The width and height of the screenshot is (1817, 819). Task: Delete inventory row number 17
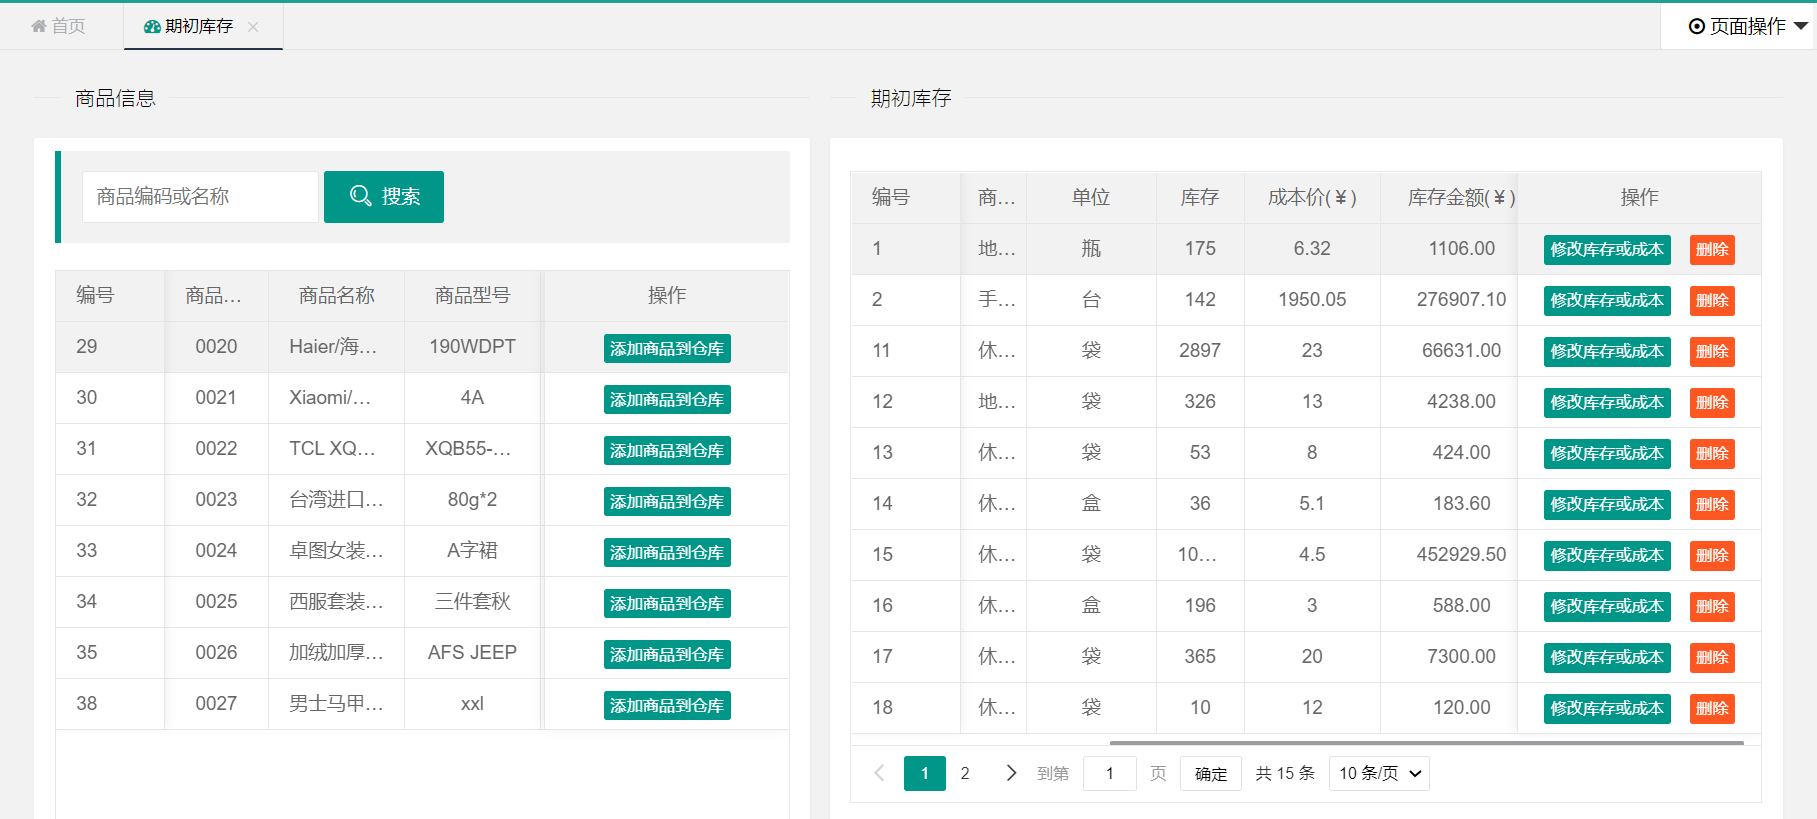click(1712, 658)
